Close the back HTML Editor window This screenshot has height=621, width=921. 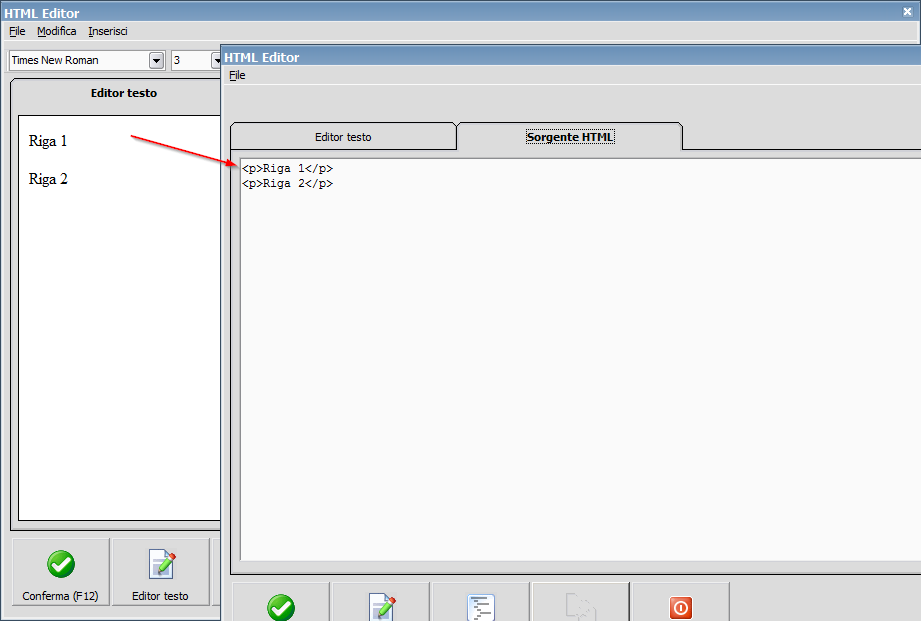(907, 12)
